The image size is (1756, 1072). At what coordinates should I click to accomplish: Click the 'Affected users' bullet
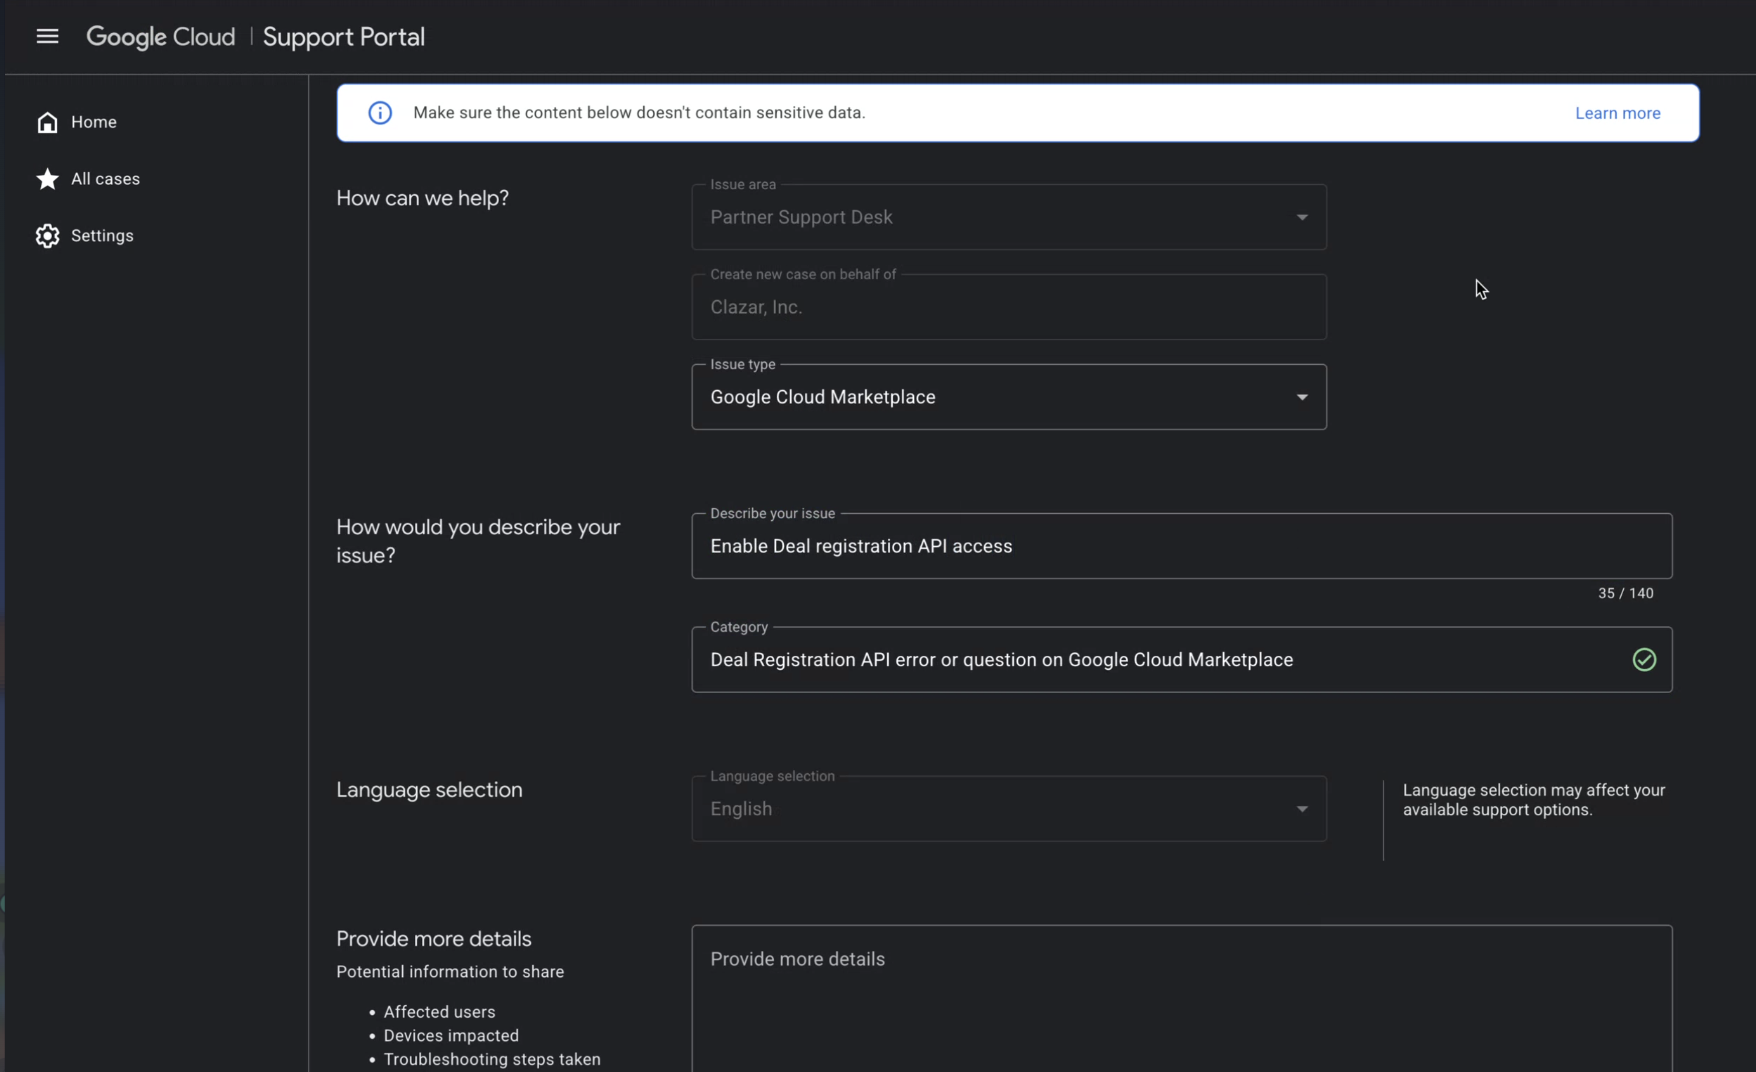(x=439, y=1012)
